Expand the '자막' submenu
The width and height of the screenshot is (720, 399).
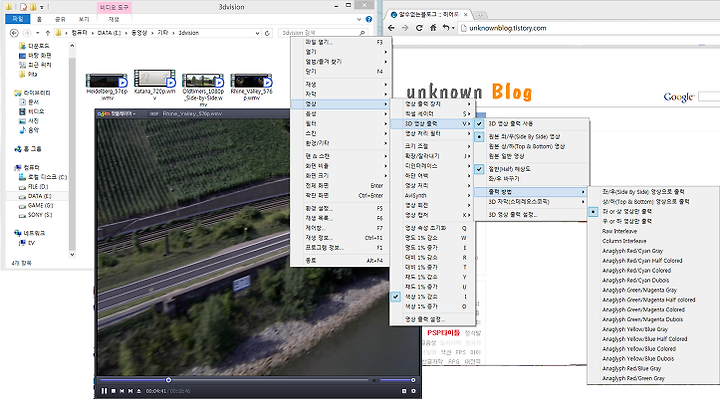340,94
